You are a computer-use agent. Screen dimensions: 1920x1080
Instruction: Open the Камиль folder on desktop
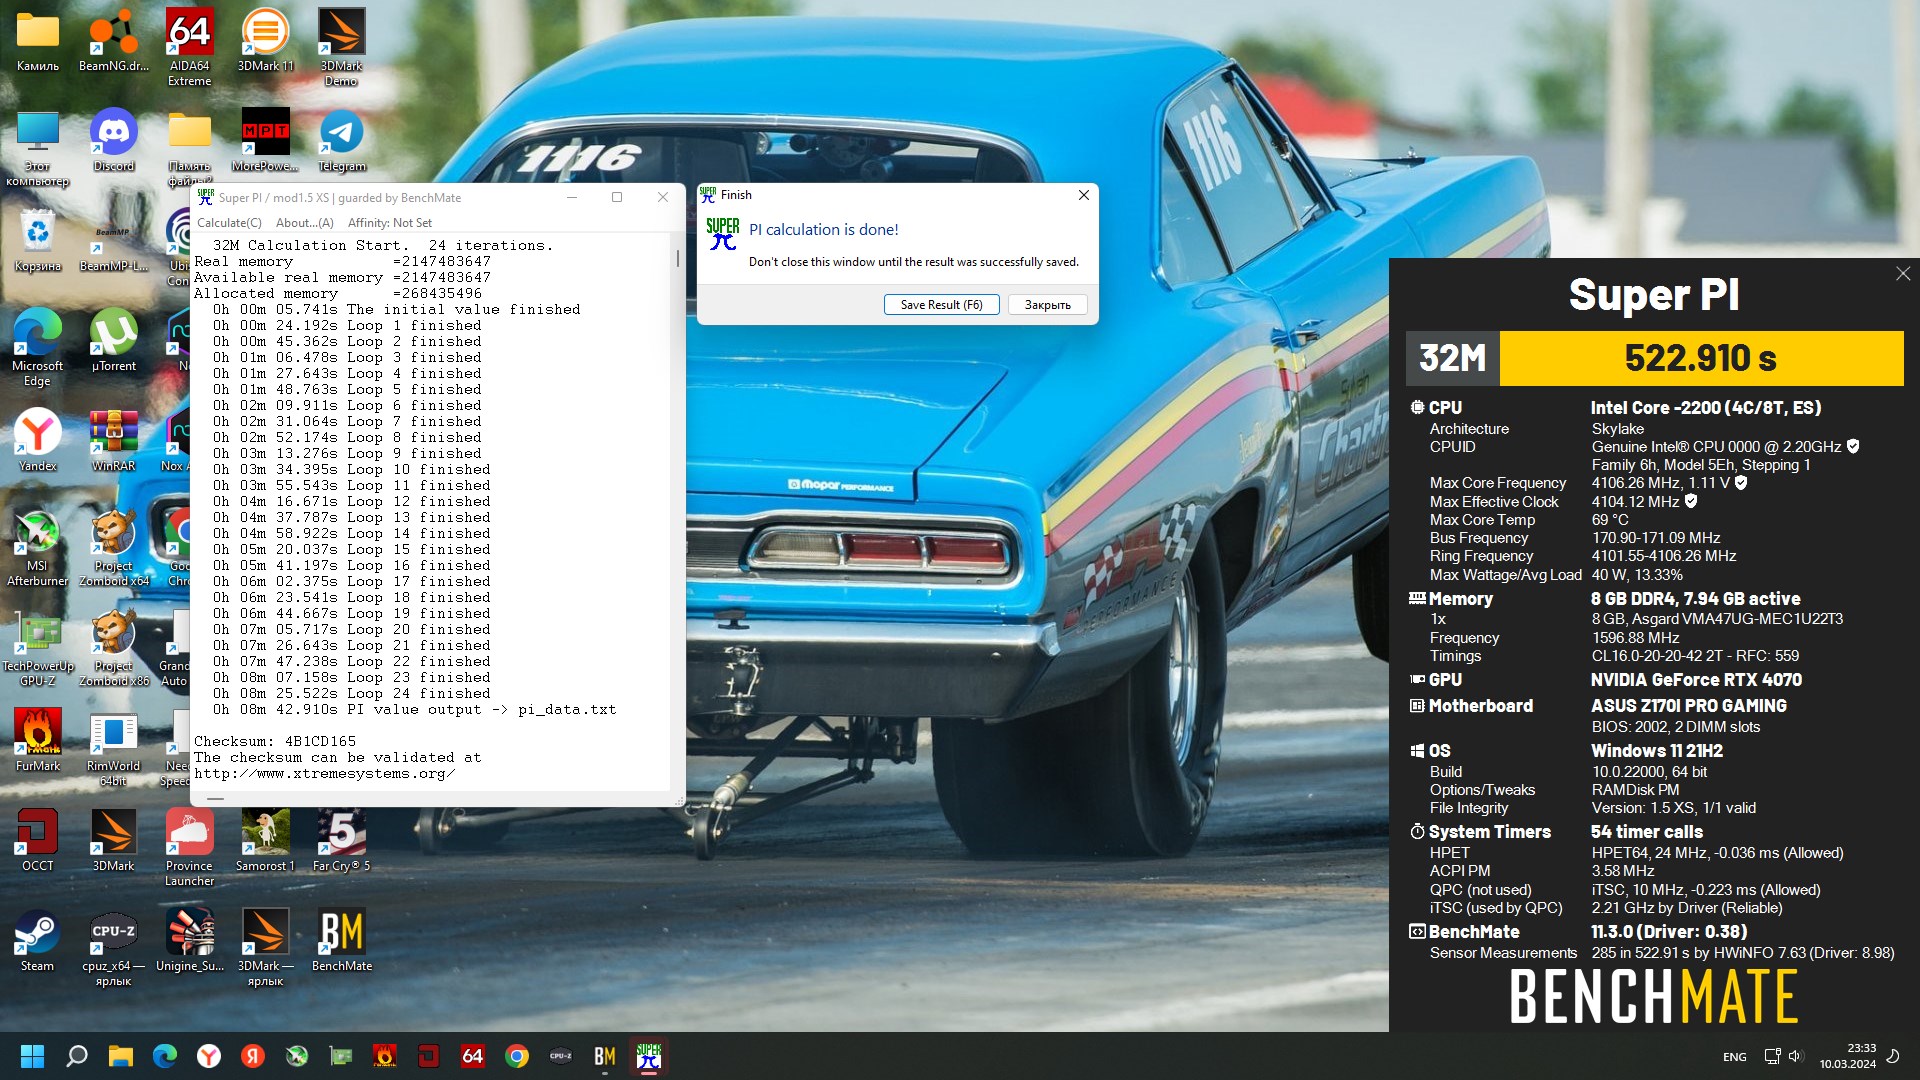click(38, 40)
